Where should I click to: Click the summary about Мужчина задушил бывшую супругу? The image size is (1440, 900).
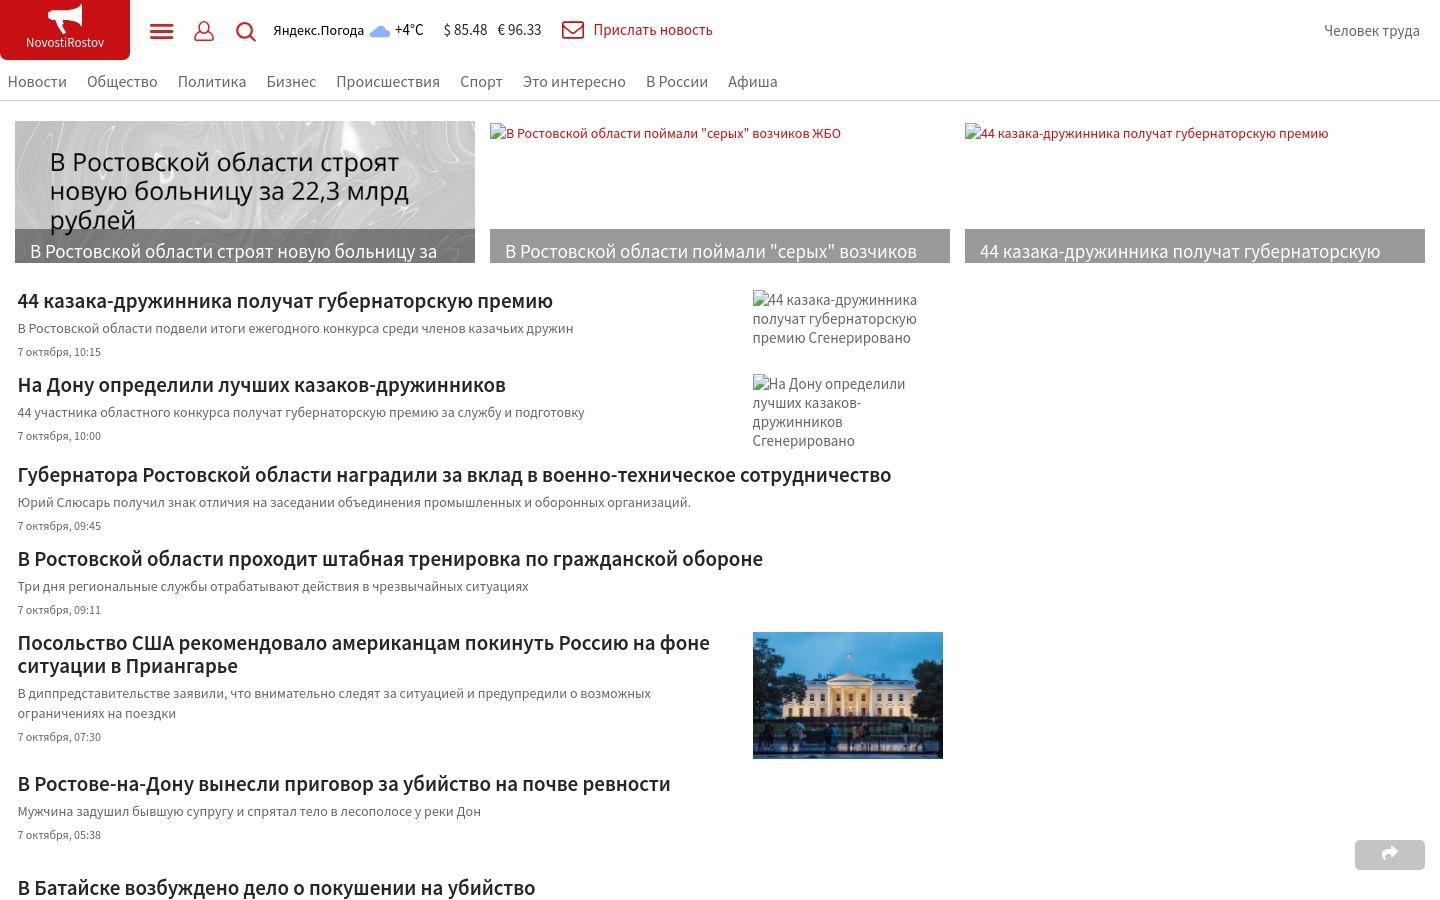tap(249, 811)
